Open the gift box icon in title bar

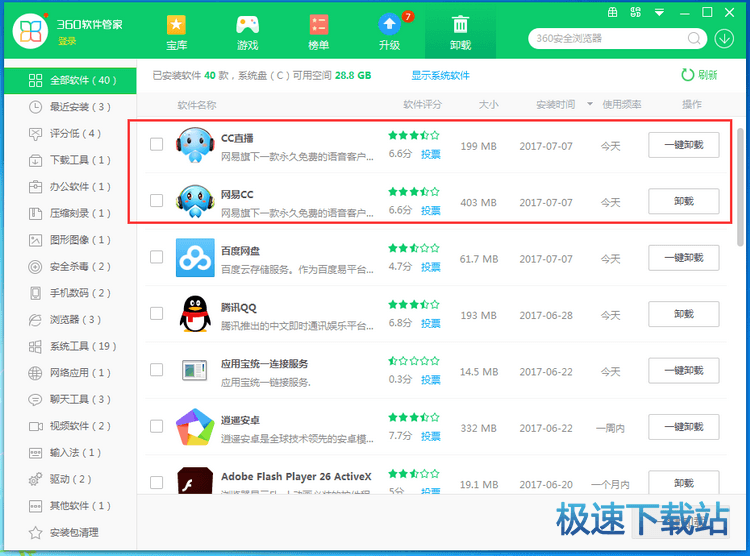pos(612,12)
